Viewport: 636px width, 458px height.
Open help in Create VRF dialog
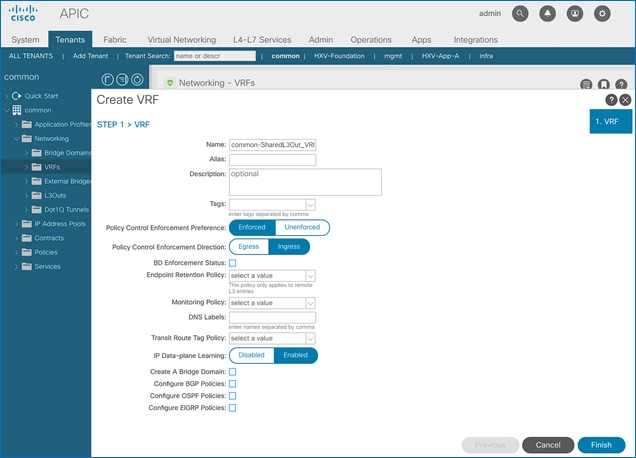pyautogui.click(x=611, y=100)
